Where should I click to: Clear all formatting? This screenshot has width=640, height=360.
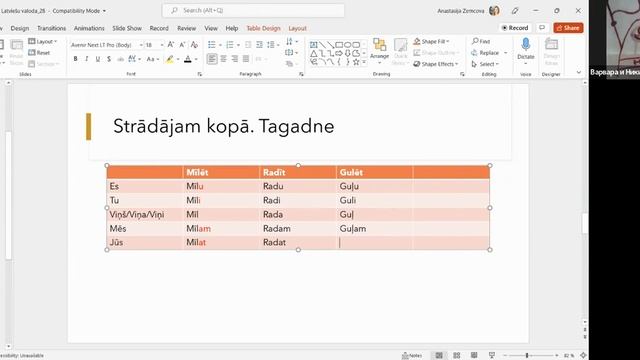point(194,44)
